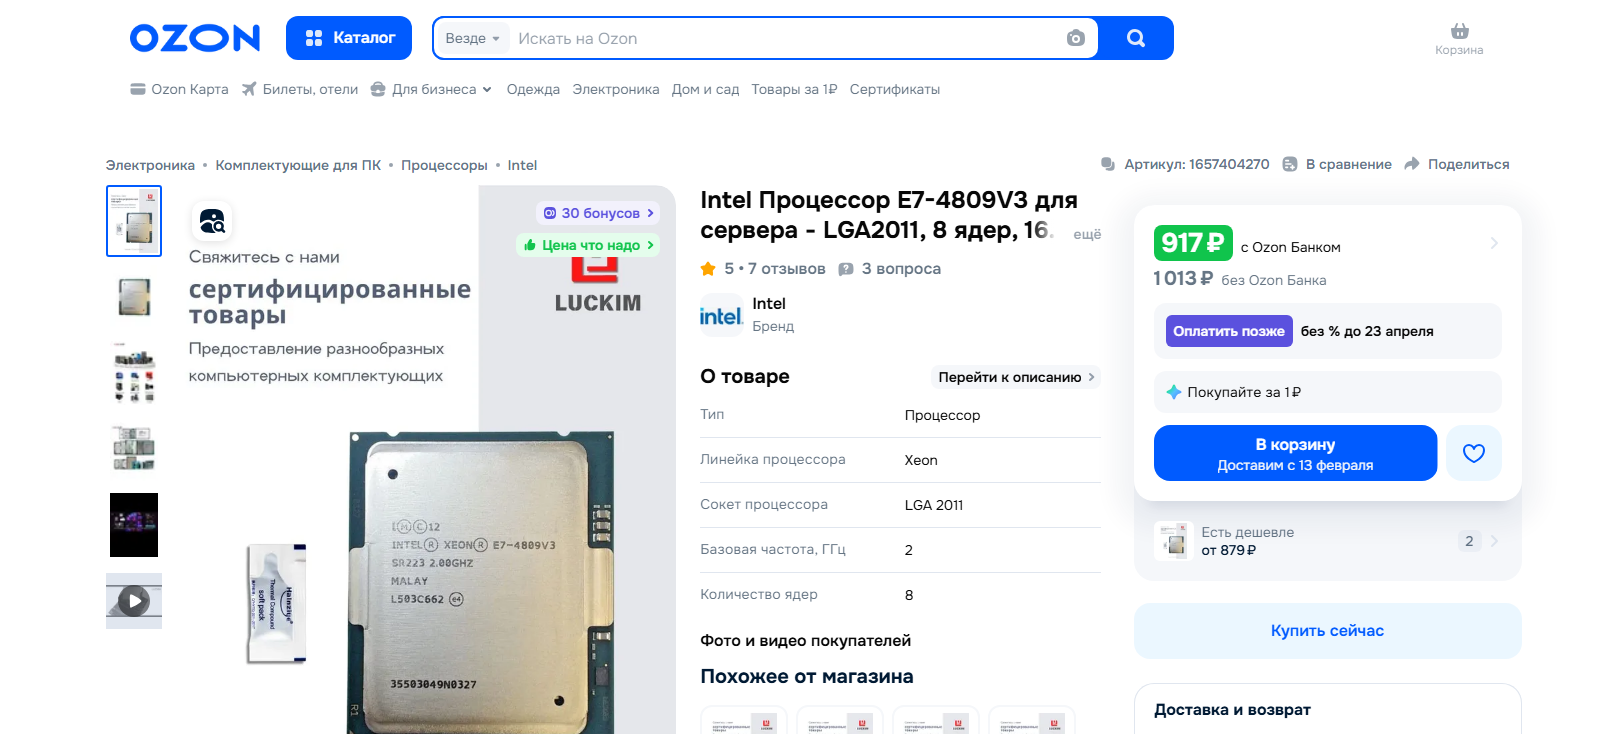This screenshot has height=734, width=1606.
Task: Open the seller chat icon on product image
Action: 212,221
